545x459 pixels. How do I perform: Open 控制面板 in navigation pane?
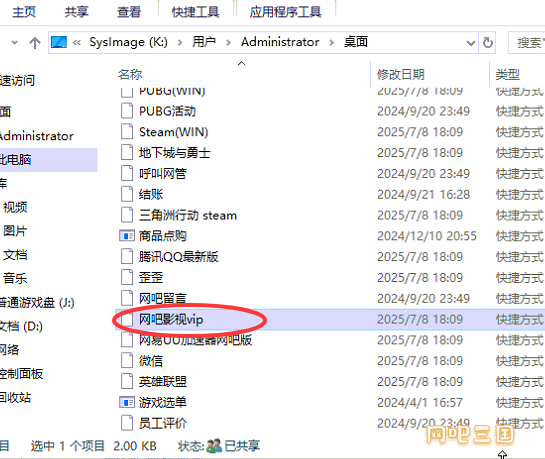tap(21, 374)
